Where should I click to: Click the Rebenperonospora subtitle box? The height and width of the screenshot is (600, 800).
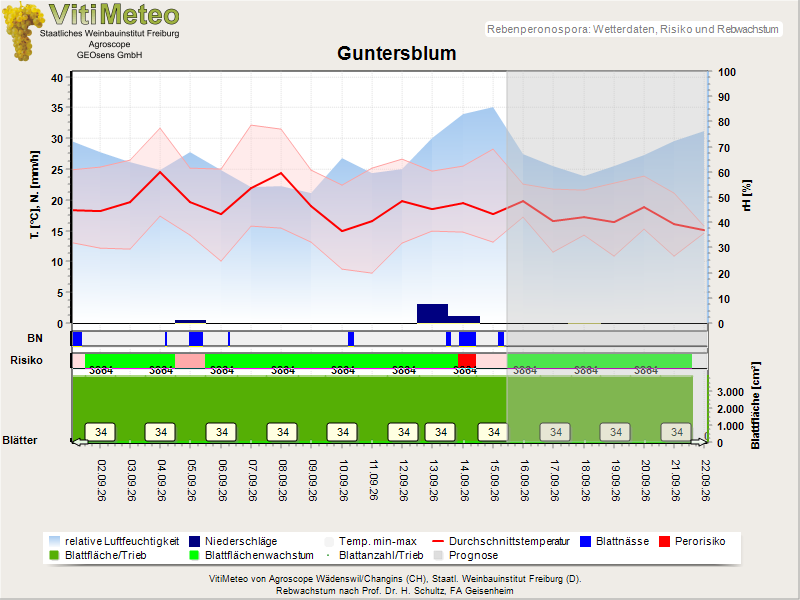[x=633, y=29]
